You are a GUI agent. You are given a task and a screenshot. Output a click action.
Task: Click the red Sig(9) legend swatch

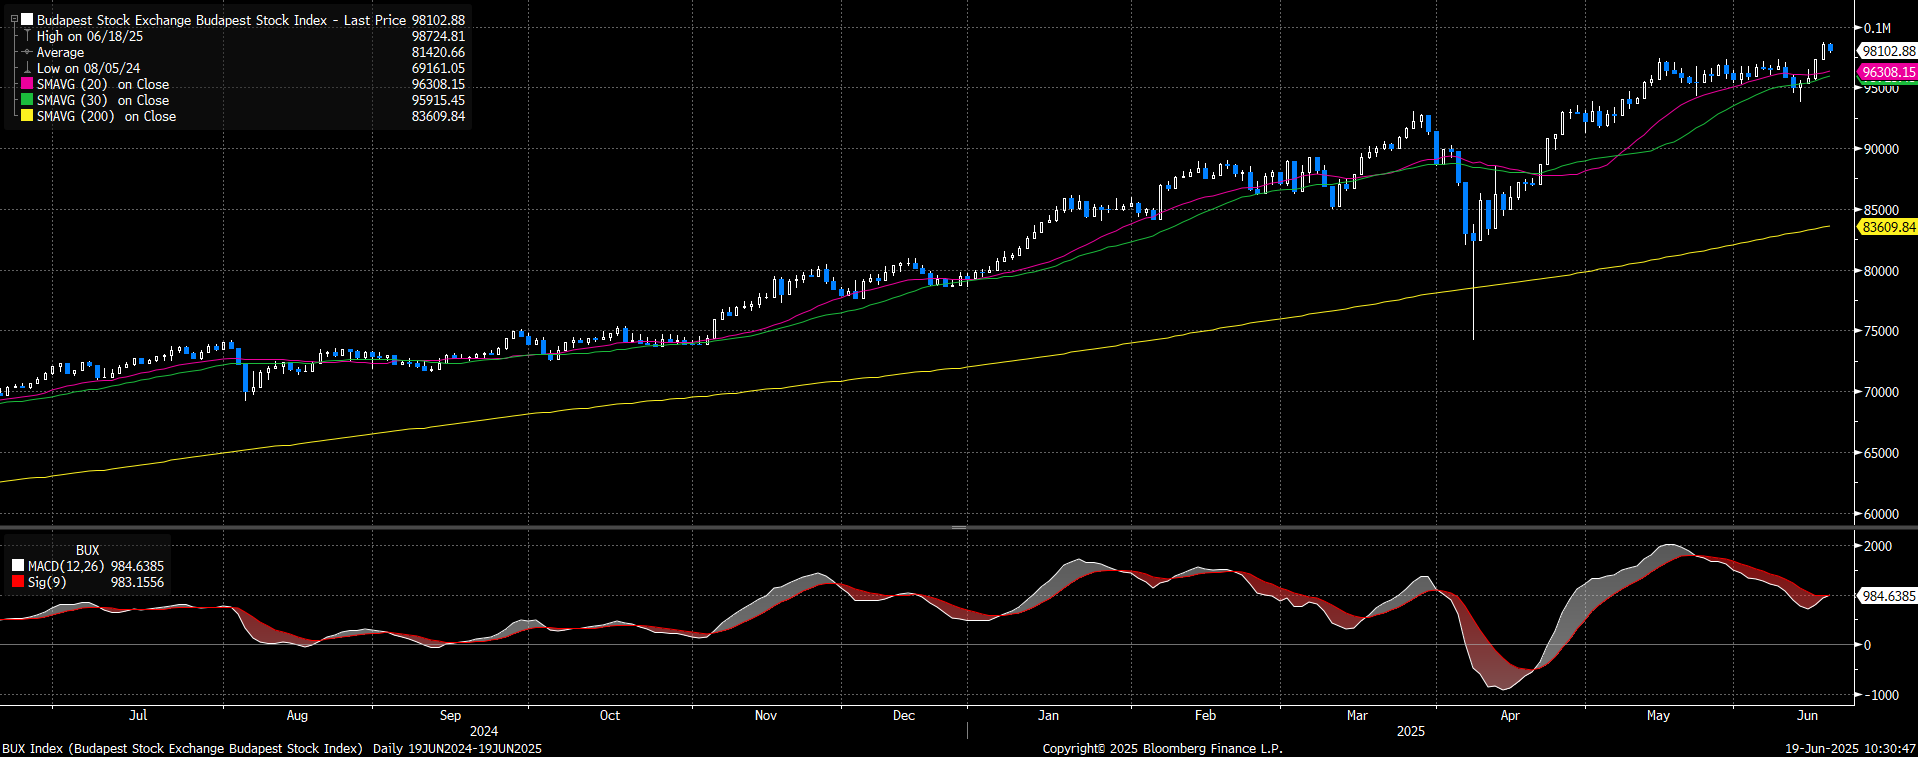click(x=18, y=582)
